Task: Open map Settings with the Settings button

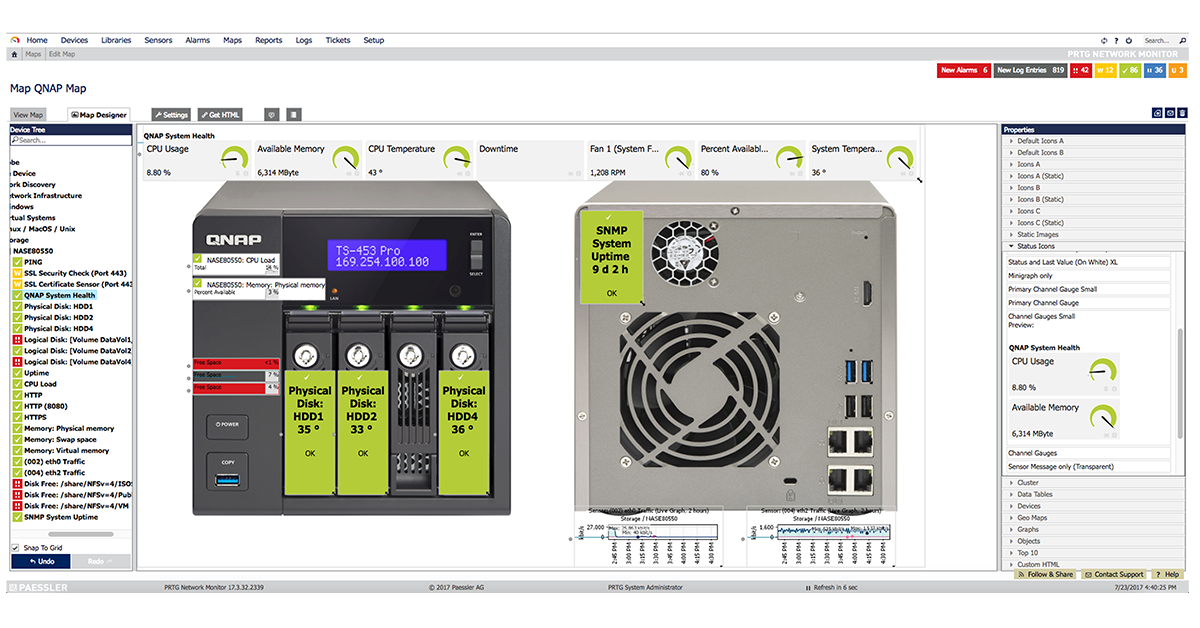Action: click(x=171, y=114)
